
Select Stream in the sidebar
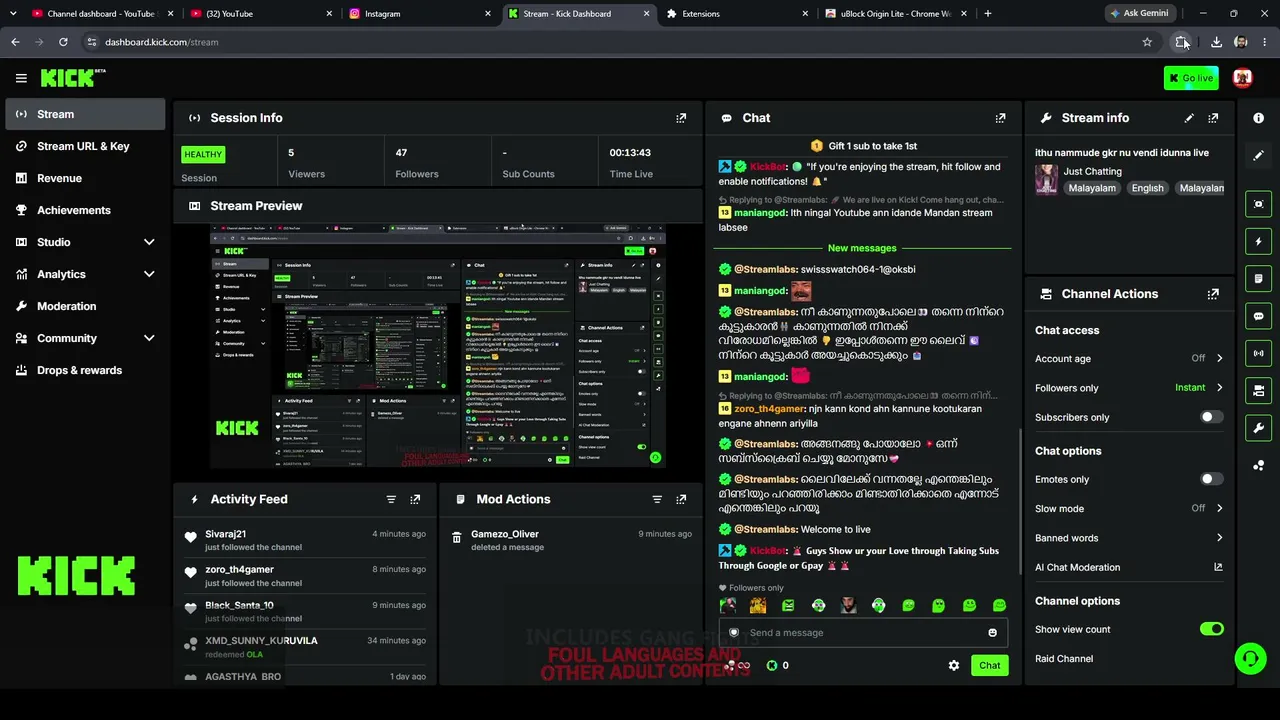[85, 114]
